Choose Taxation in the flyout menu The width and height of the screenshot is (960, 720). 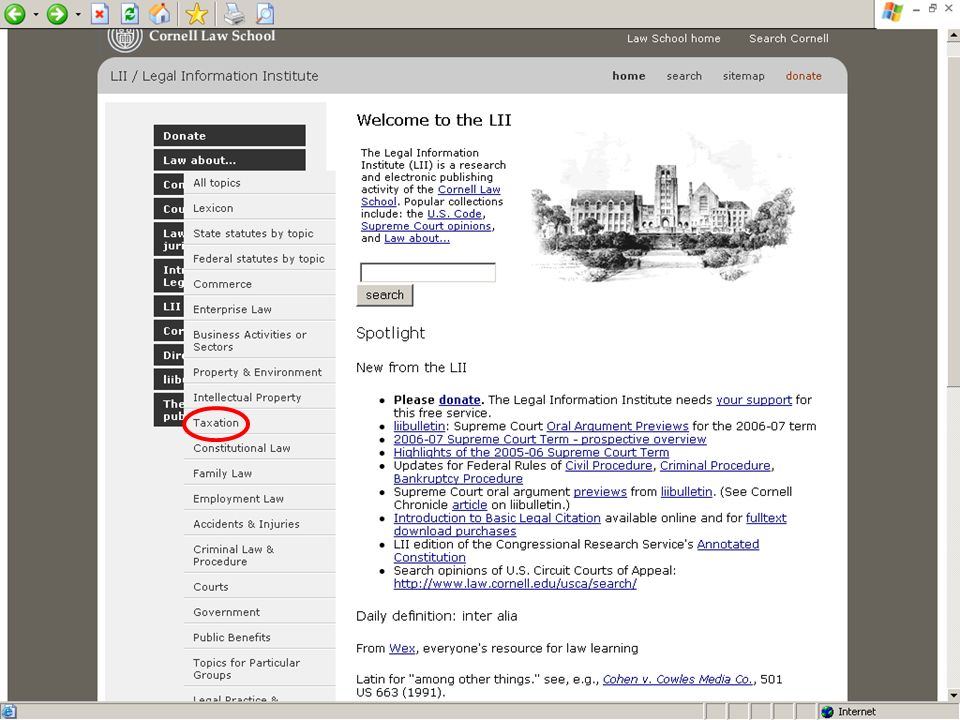pyautogui.click(x=260, y=422)
